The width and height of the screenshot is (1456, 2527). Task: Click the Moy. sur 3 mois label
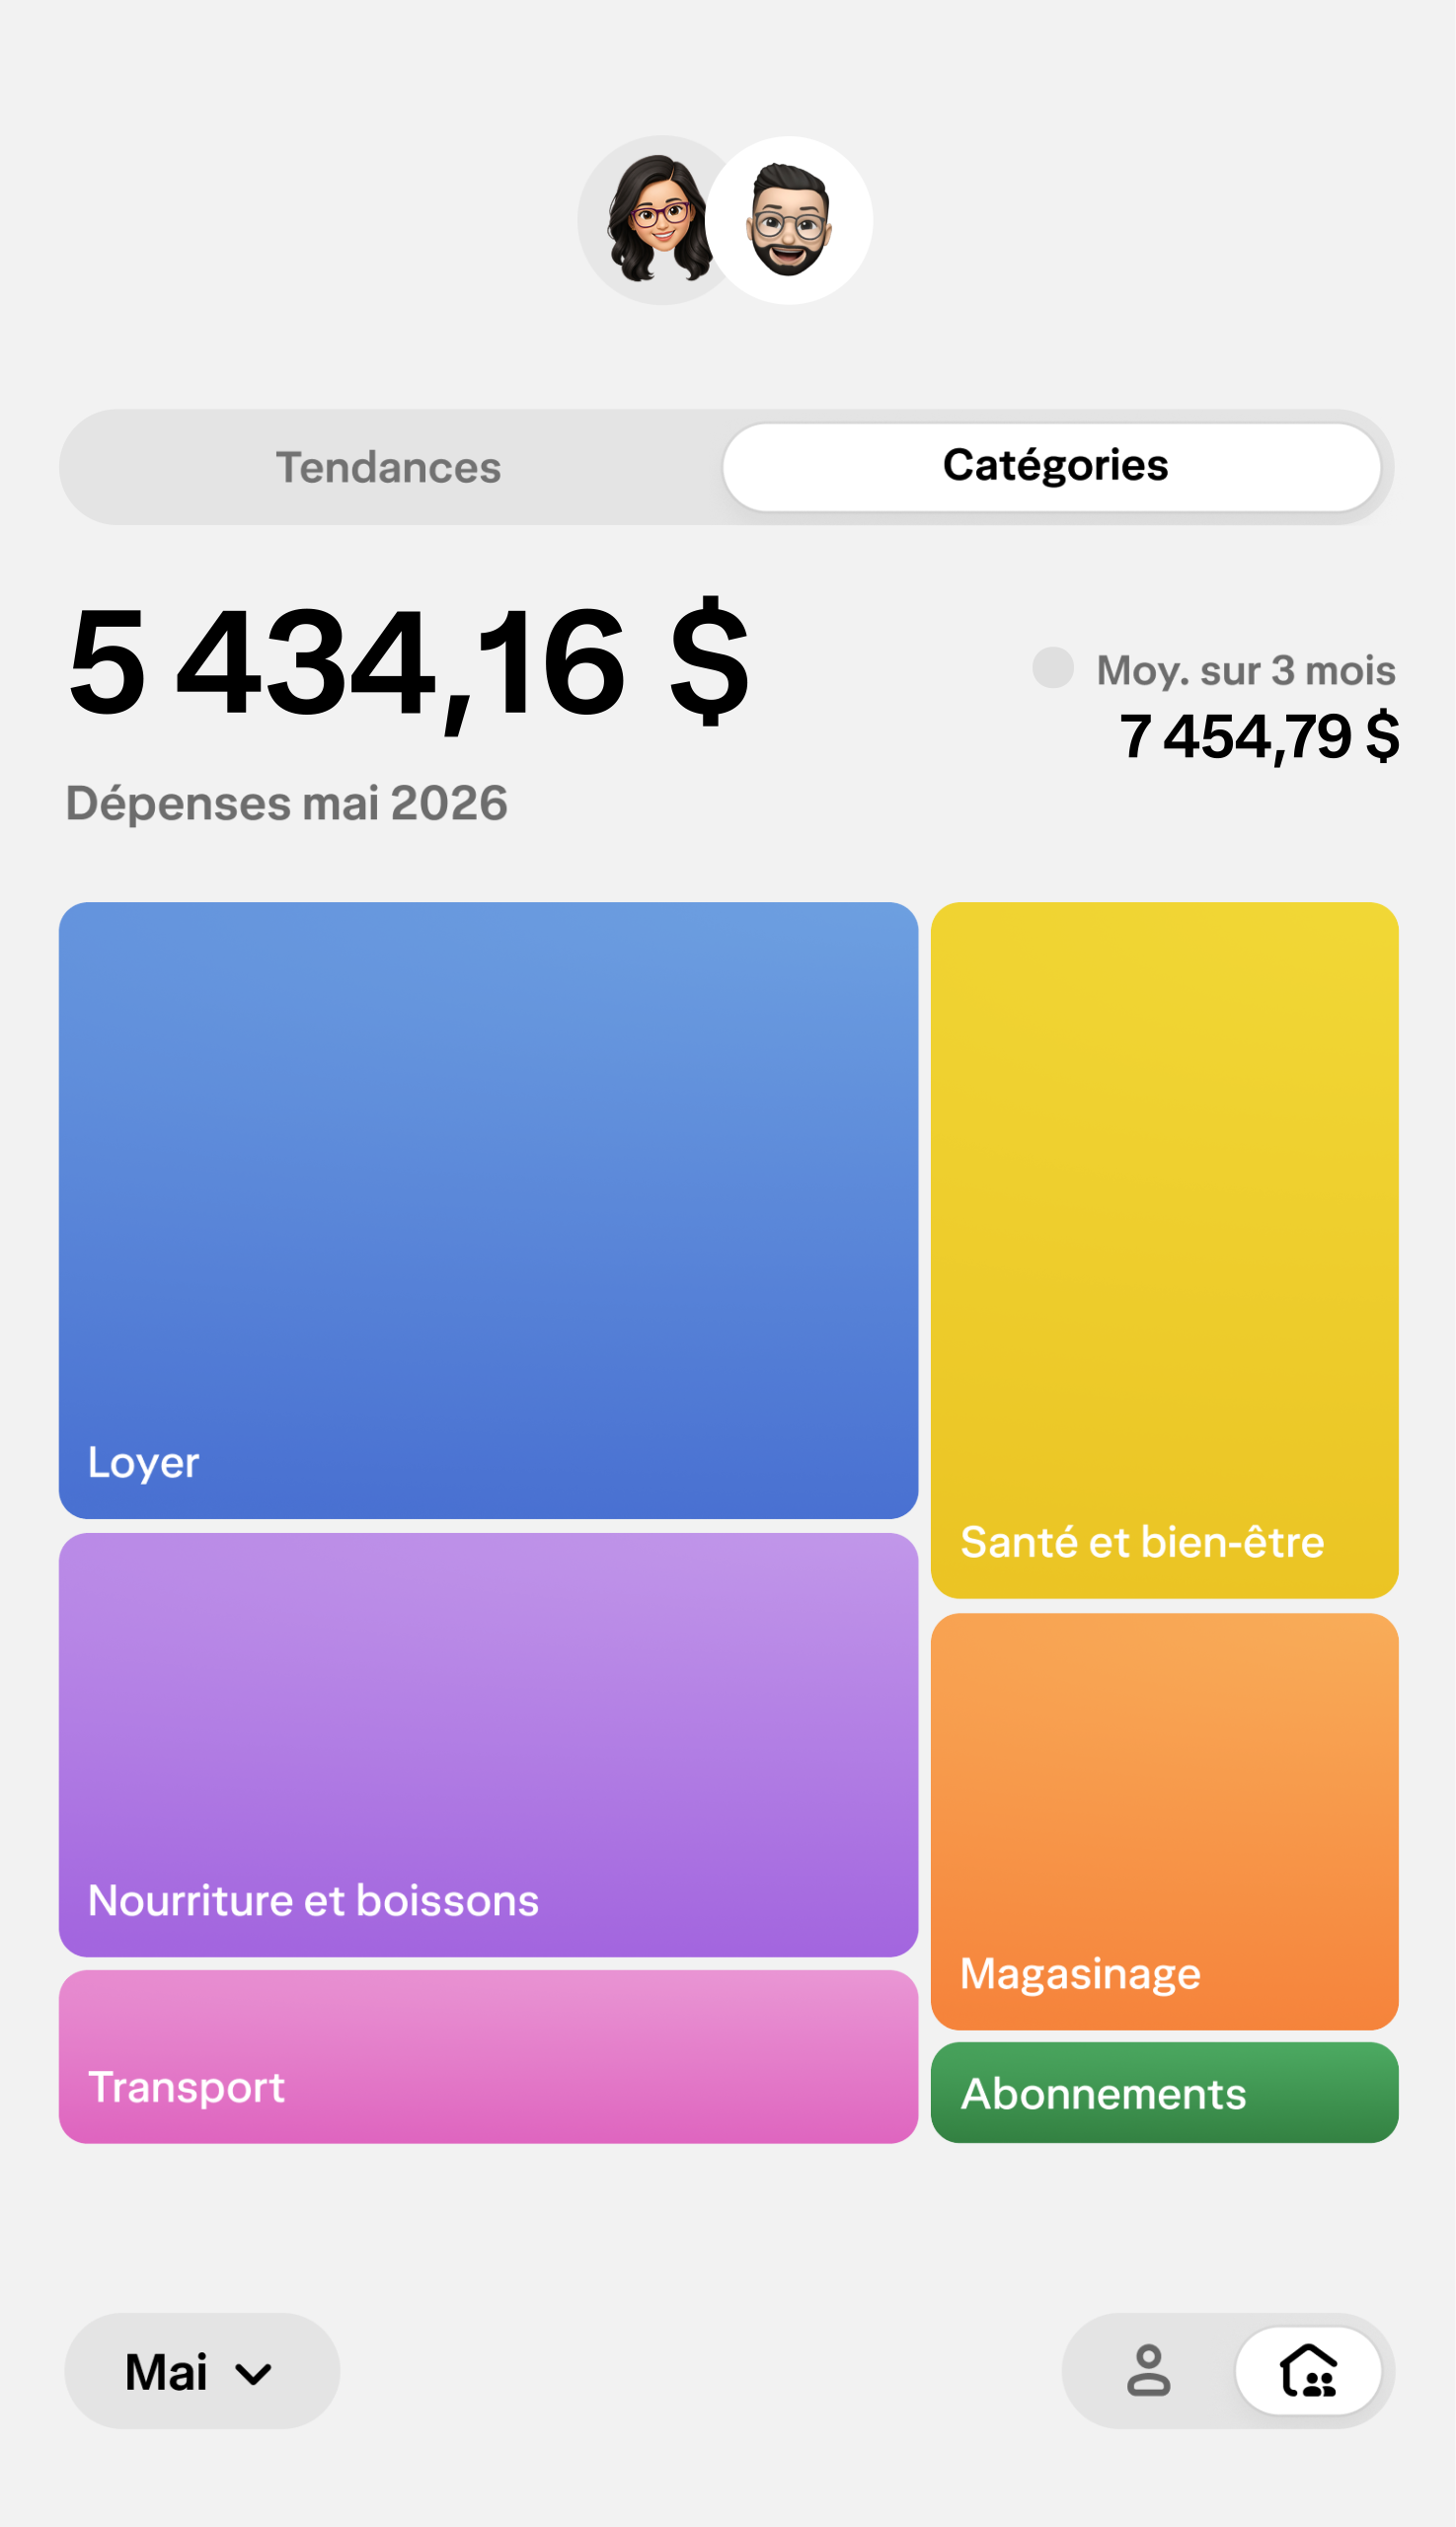click(1245, 670)
